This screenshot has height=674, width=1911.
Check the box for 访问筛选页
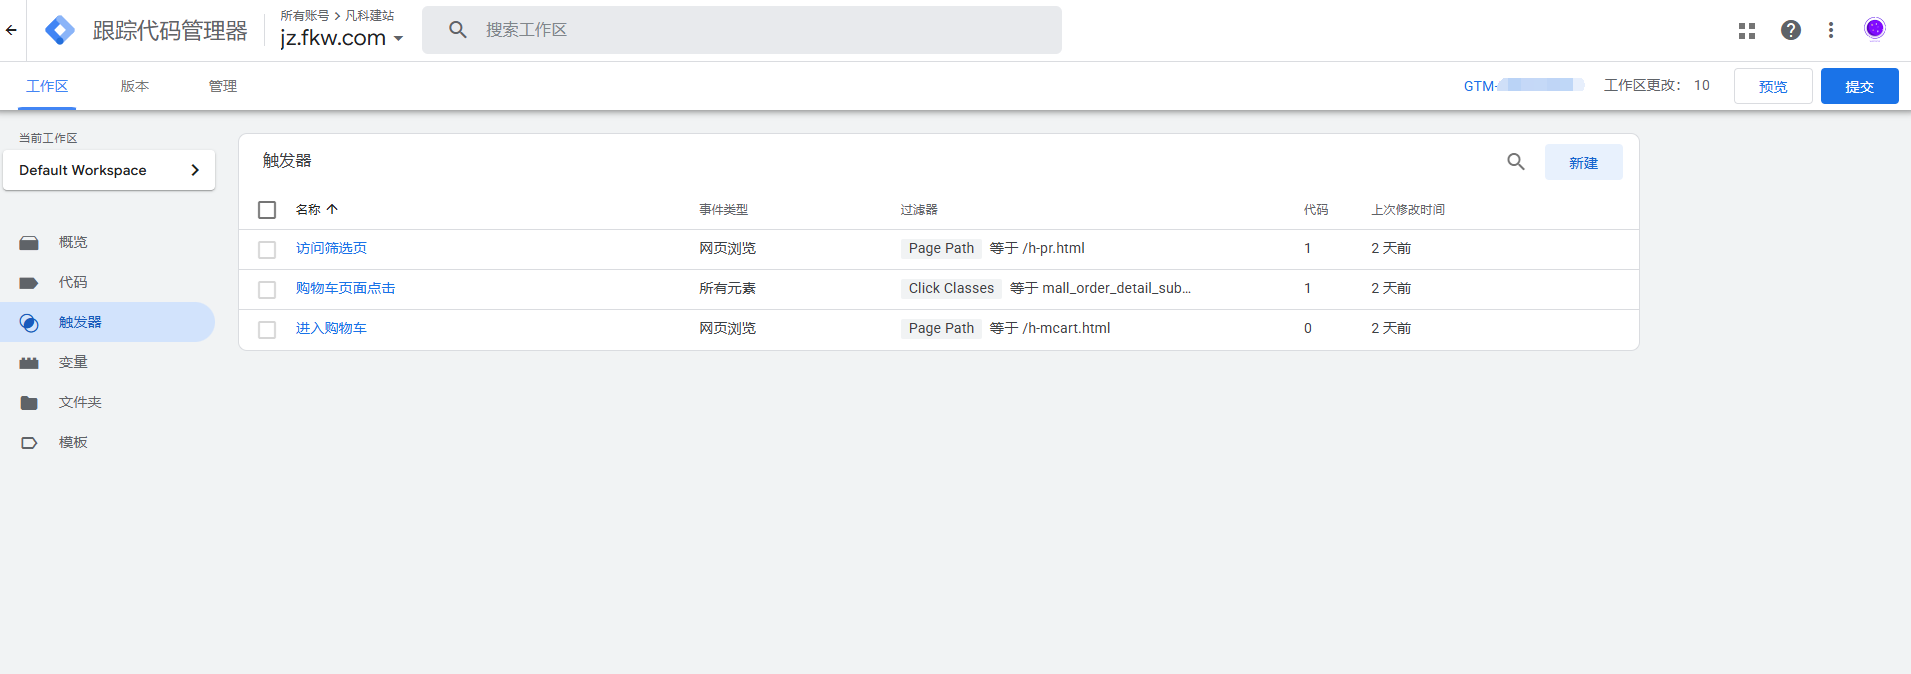coord(267,250)
